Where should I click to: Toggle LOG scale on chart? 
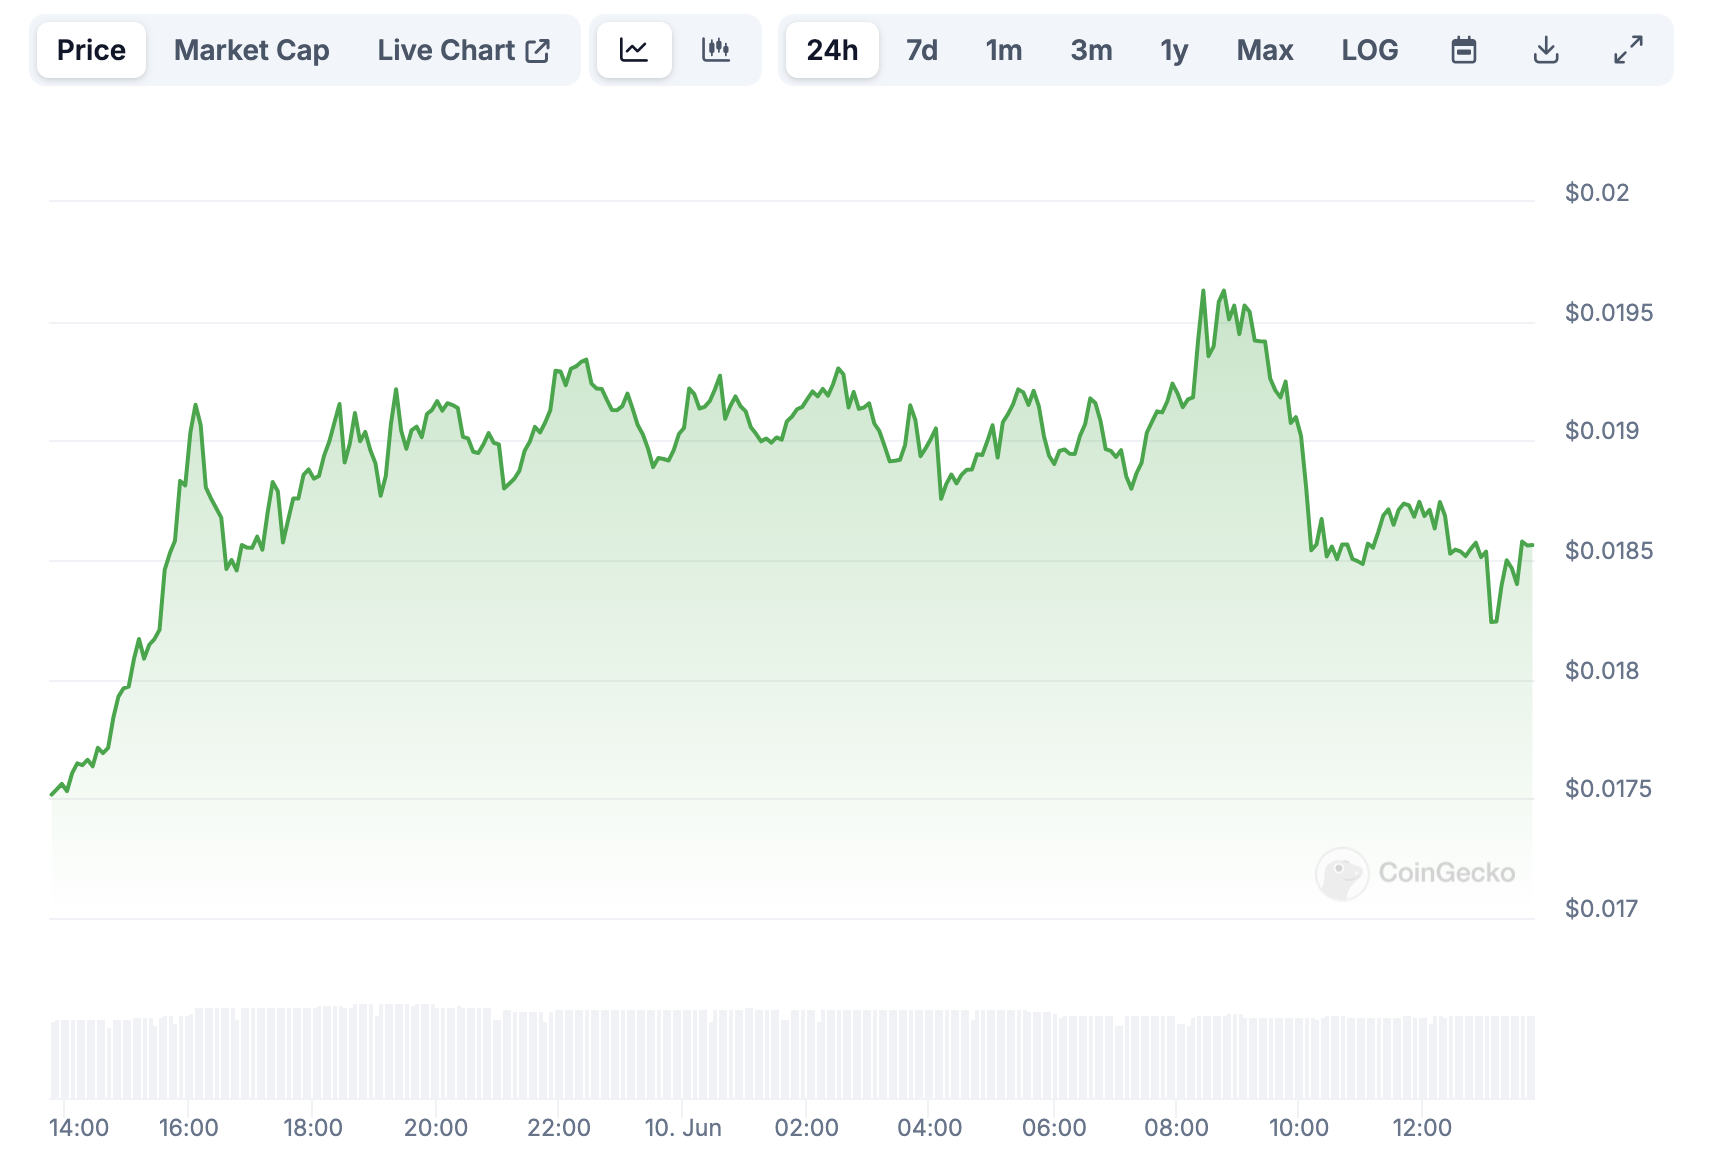coord(1370,50)
